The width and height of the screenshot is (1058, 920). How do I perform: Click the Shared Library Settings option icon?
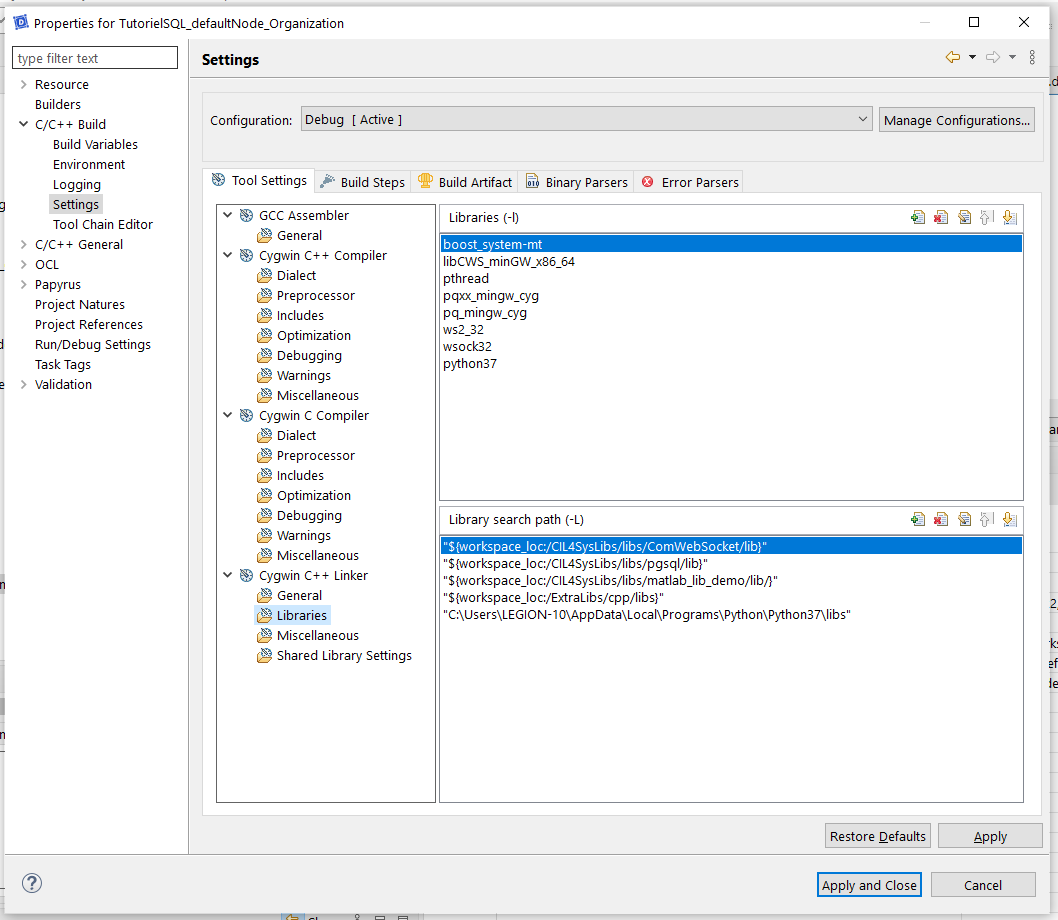[264, 655]
